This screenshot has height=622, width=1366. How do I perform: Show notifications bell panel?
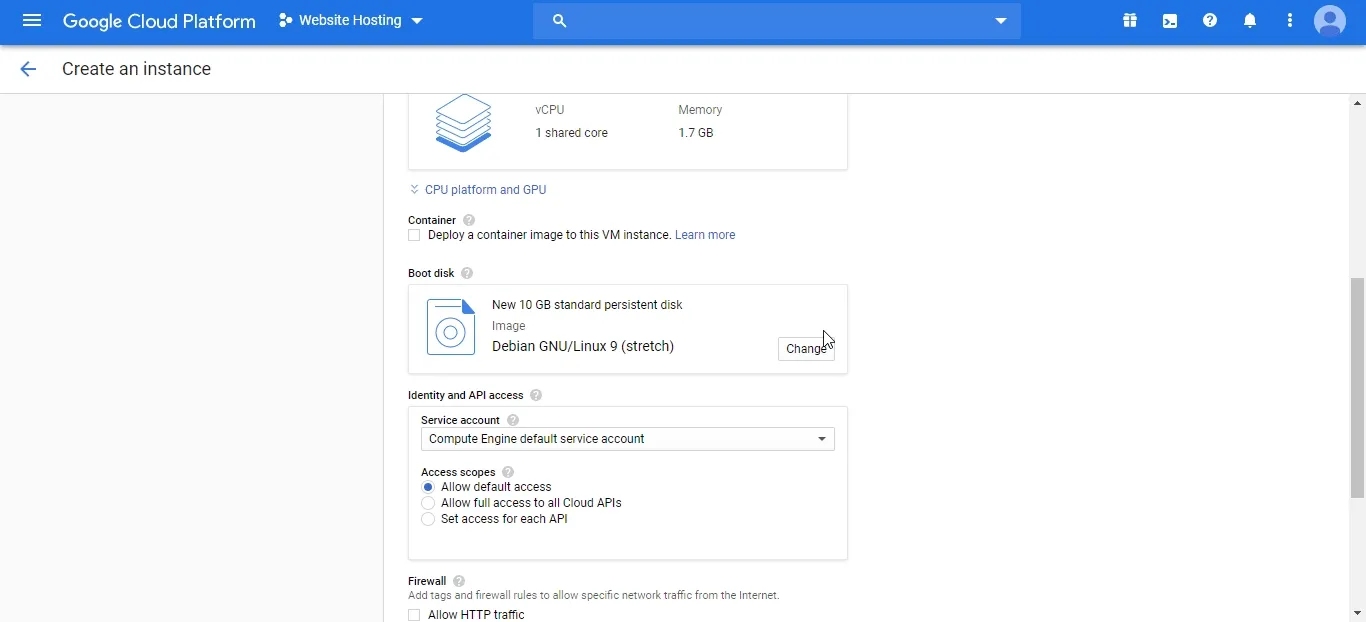point(1250,21)
